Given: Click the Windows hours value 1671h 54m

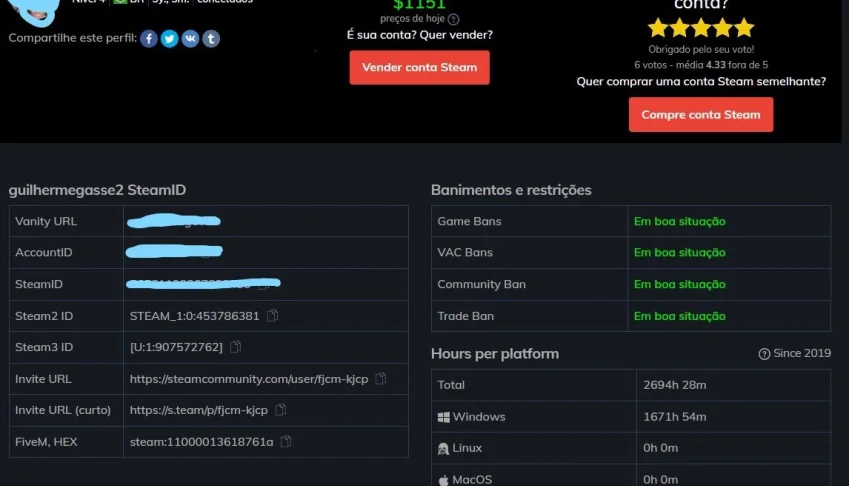Looking at the screenshot, I should [675, 417].
